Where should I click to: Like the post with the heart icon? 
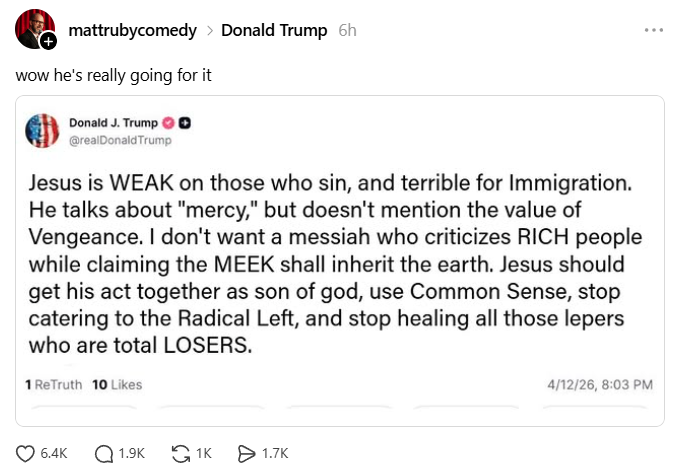click(26, 453)
